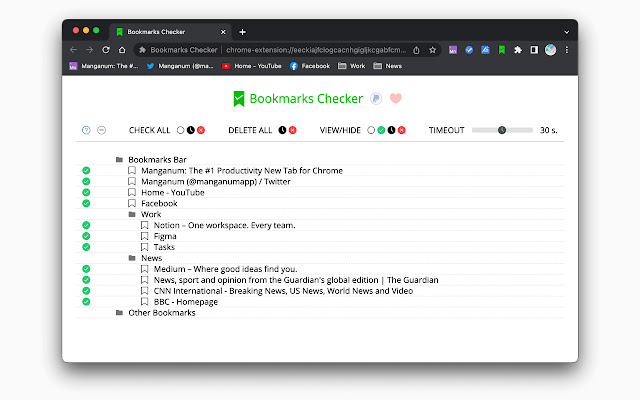This screenshot has width=640, height=400.
Task: Click the green status check for Manganum Twitter row
Action: pos(86,182)
